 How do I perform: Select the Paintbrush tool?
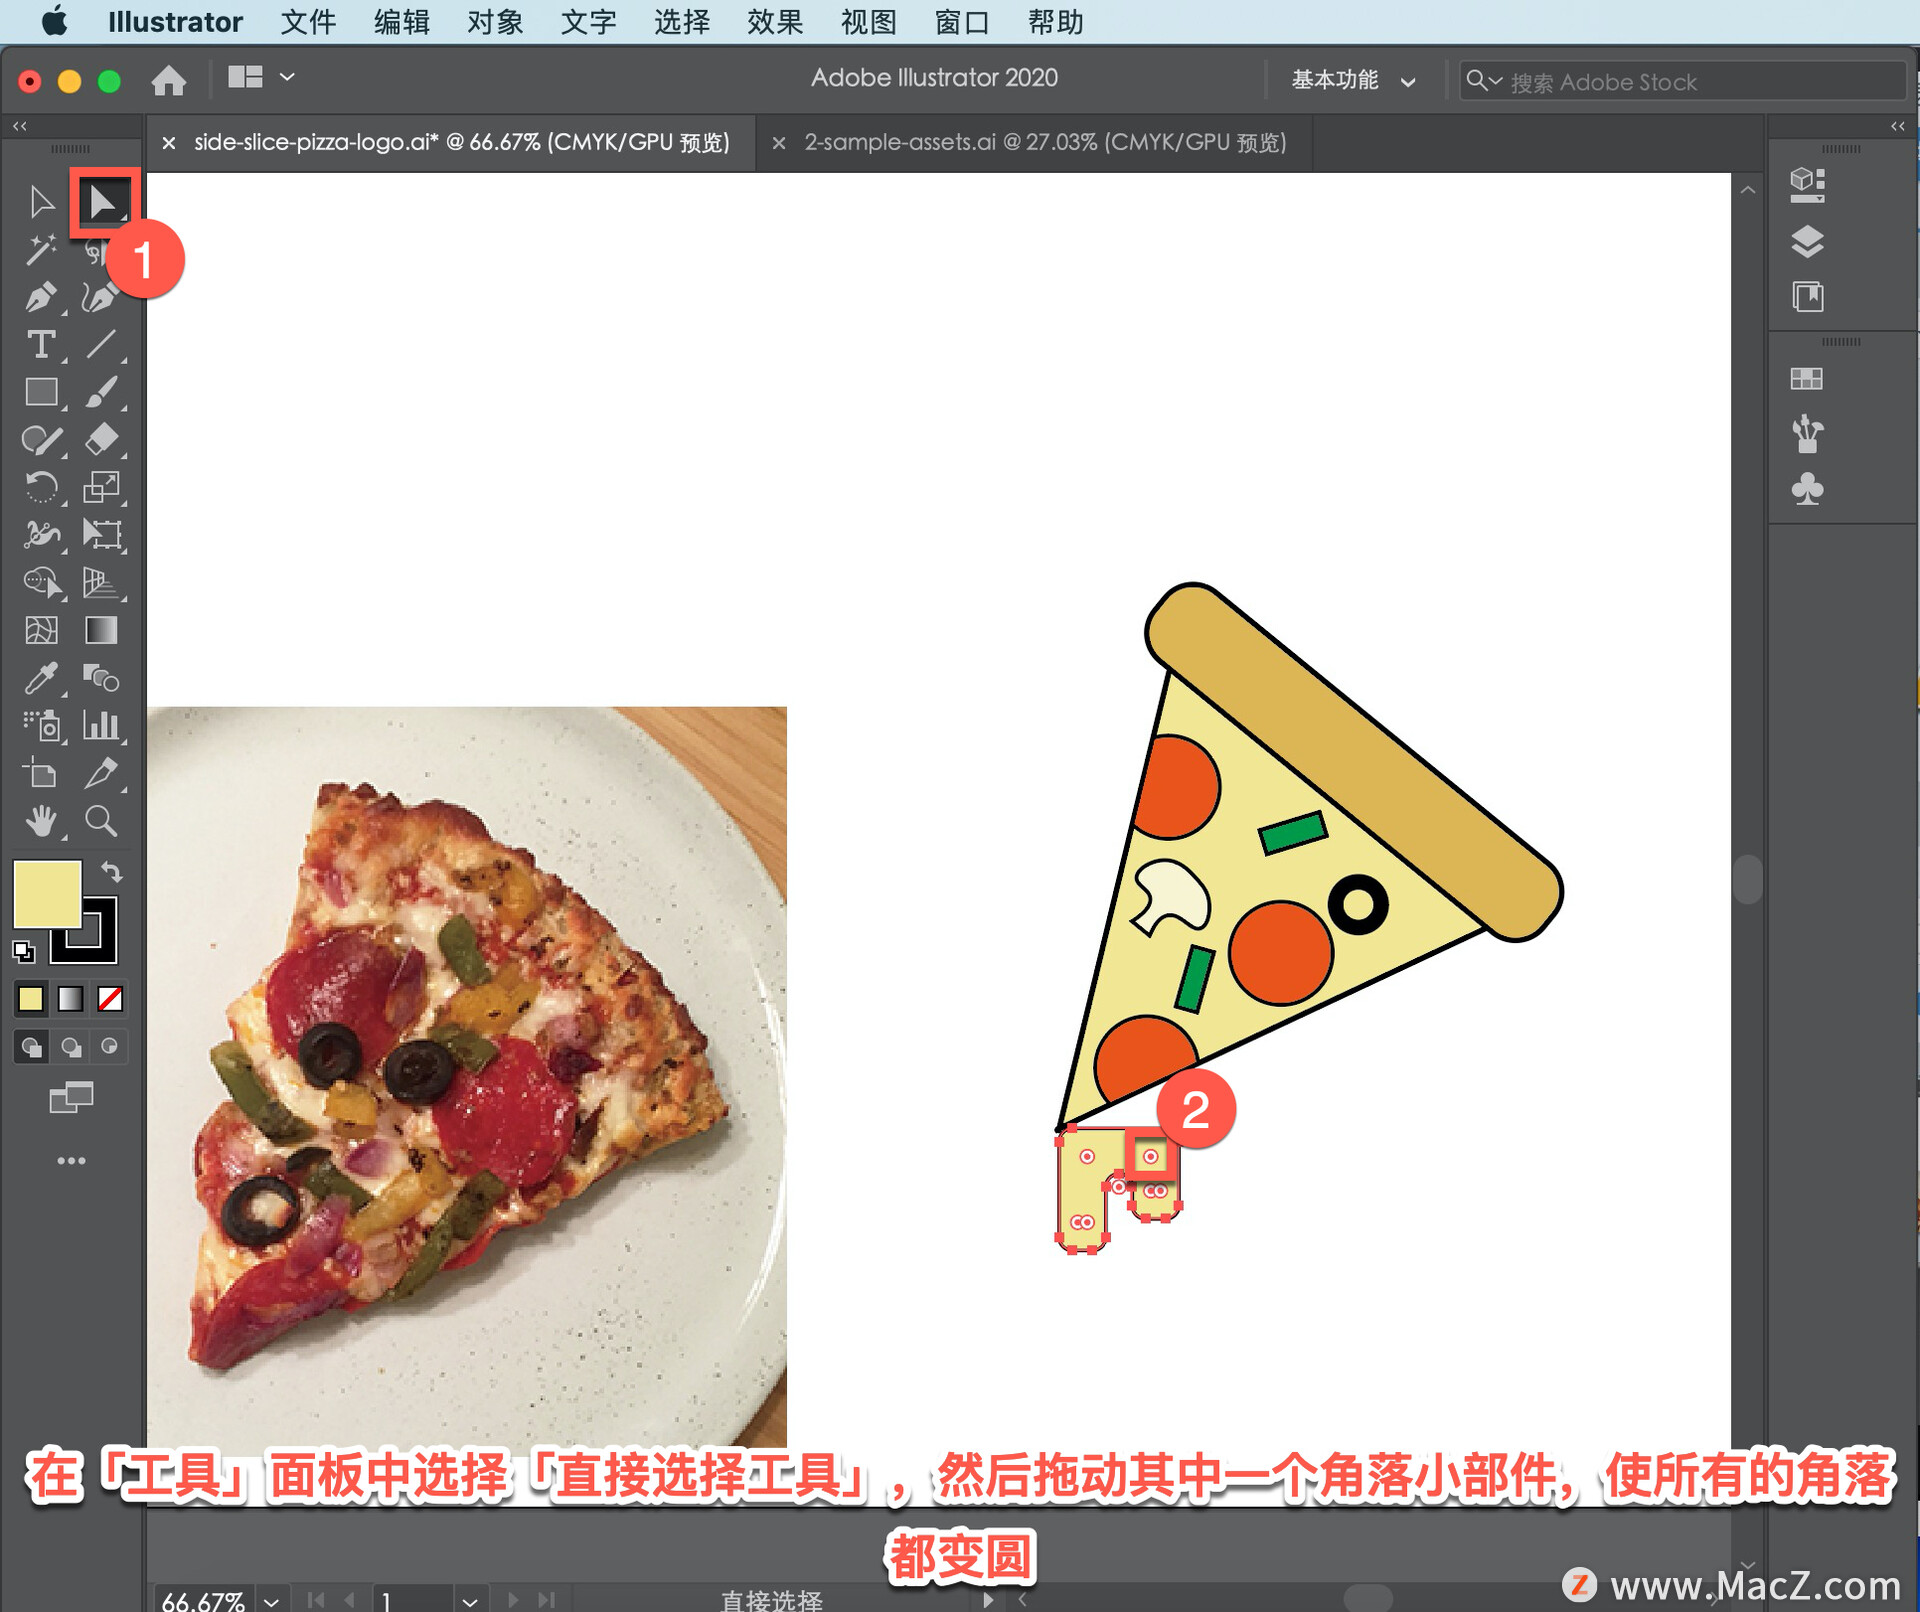(x=101, y=392)
